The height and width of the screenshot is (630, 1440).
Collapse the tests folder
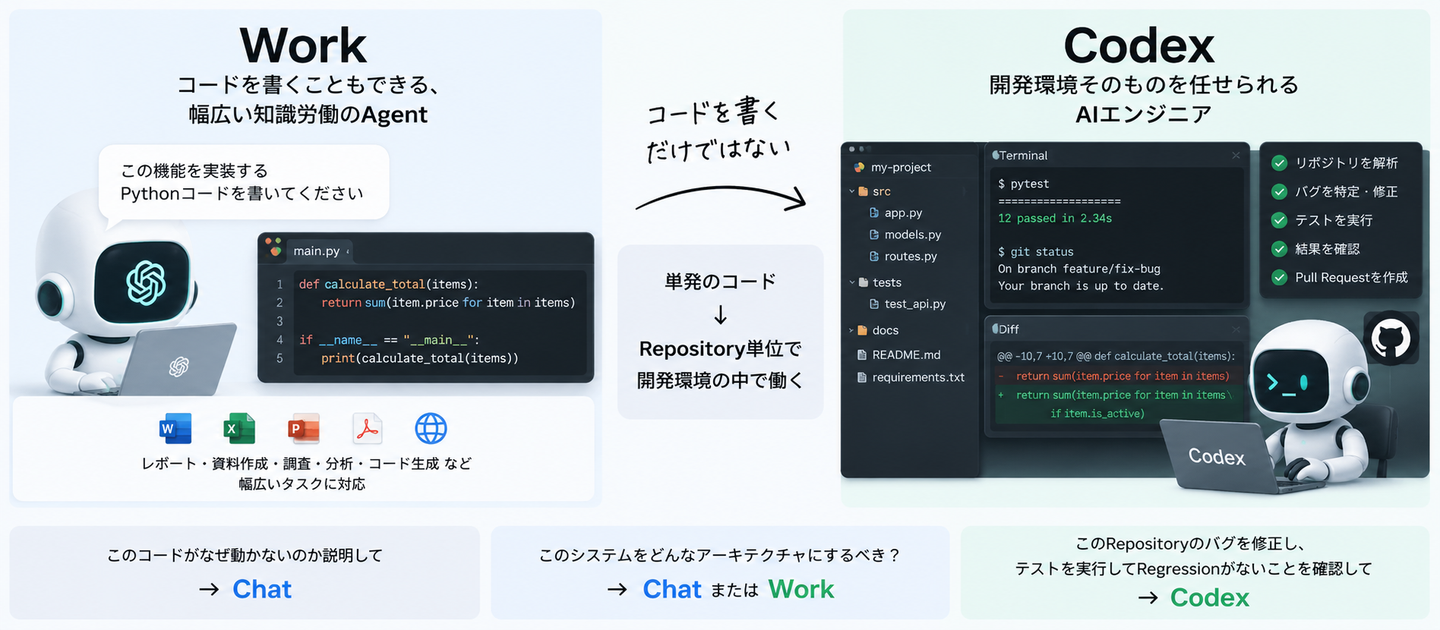[x=852, y=283]
